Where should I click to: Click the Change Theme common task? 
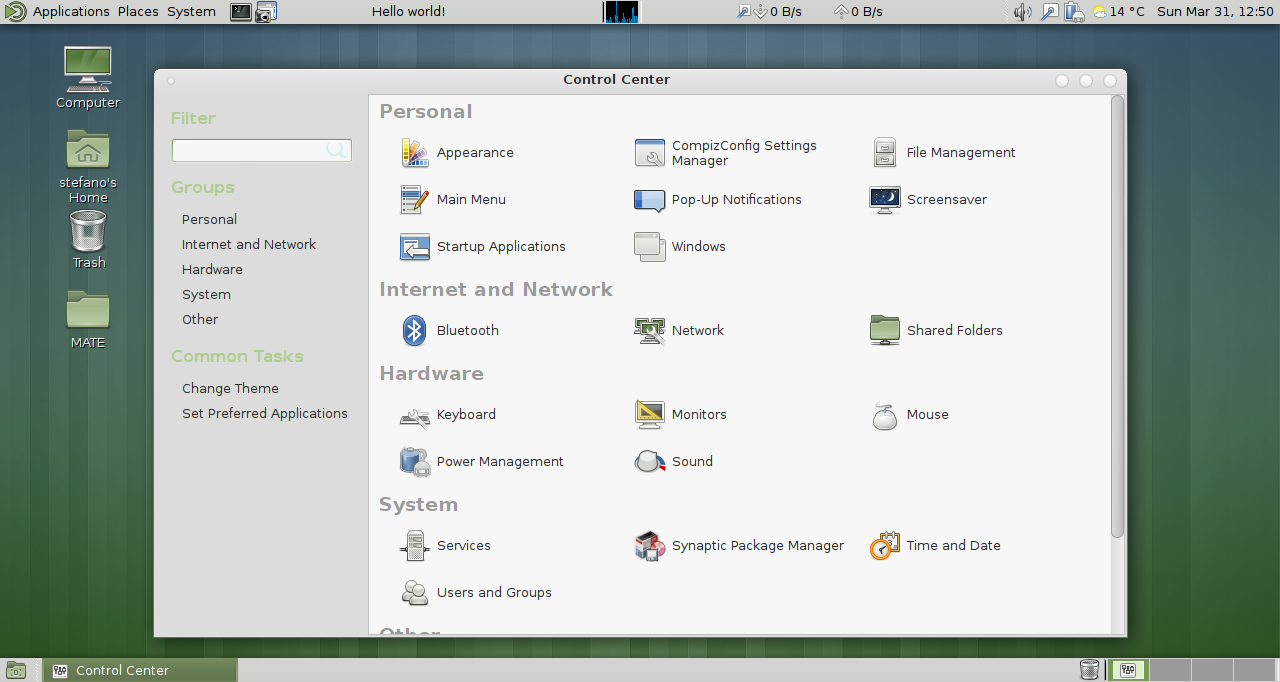(230, 388)
